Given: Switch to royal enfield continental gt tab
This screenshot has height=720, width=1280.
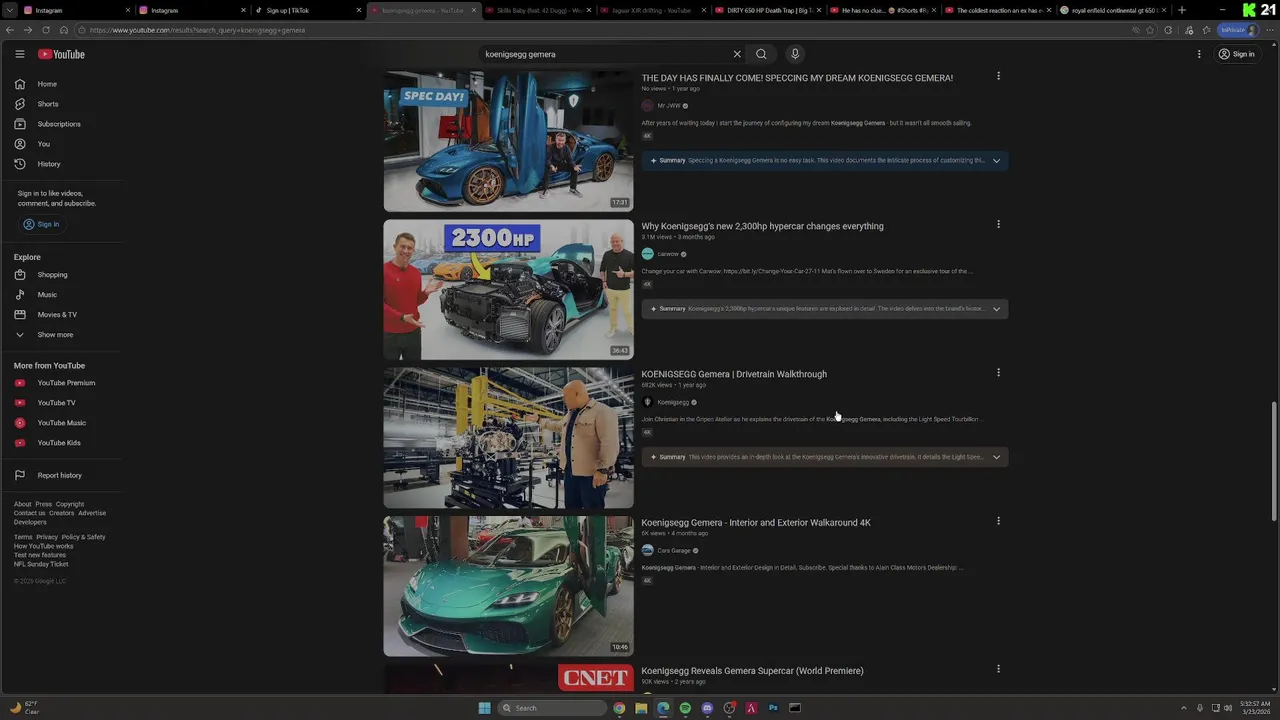Looking at the screenshot, I should (1112, 10).
